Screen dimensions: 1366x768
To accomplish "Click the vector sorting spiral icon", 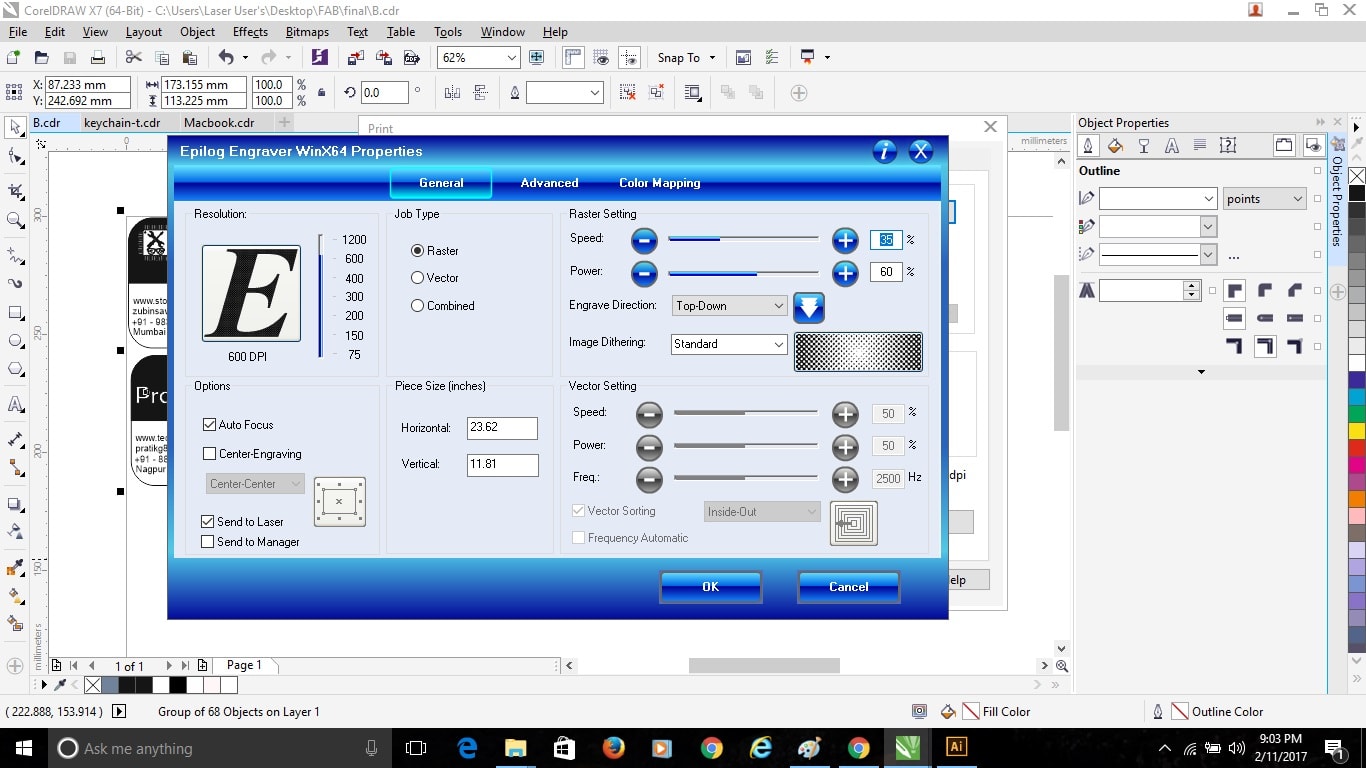I will point(854,523).
